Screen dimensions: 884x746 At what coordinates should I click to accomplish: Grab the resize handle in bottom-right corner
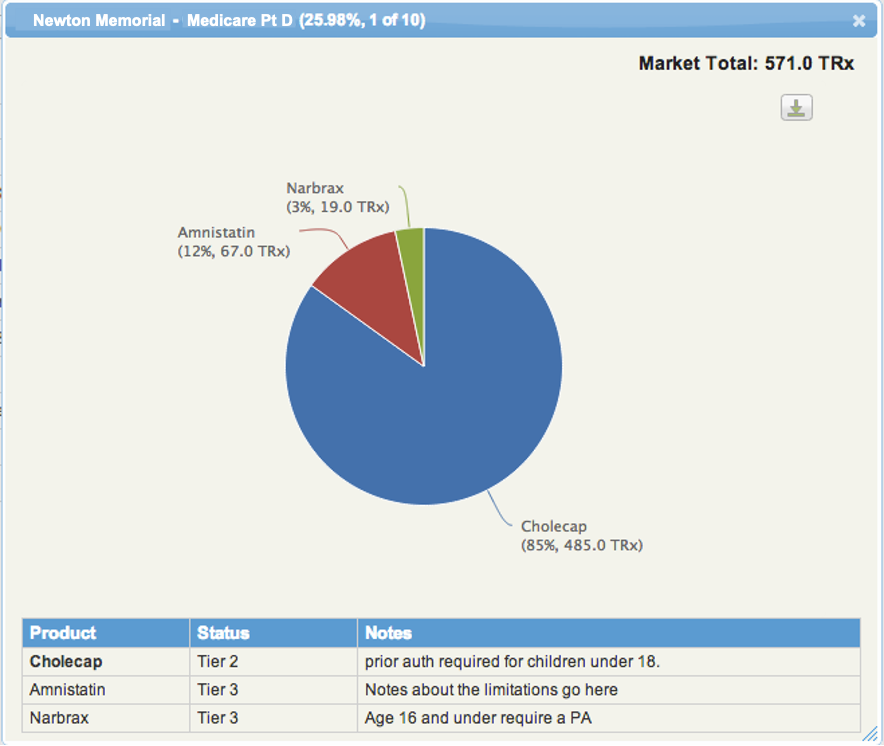point(869,735)
